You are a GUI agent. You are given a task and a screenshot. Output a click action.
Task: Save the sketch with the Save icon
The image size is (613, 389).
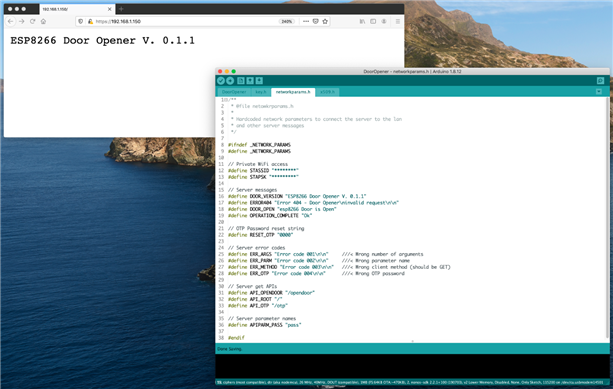tap(259, 81)
